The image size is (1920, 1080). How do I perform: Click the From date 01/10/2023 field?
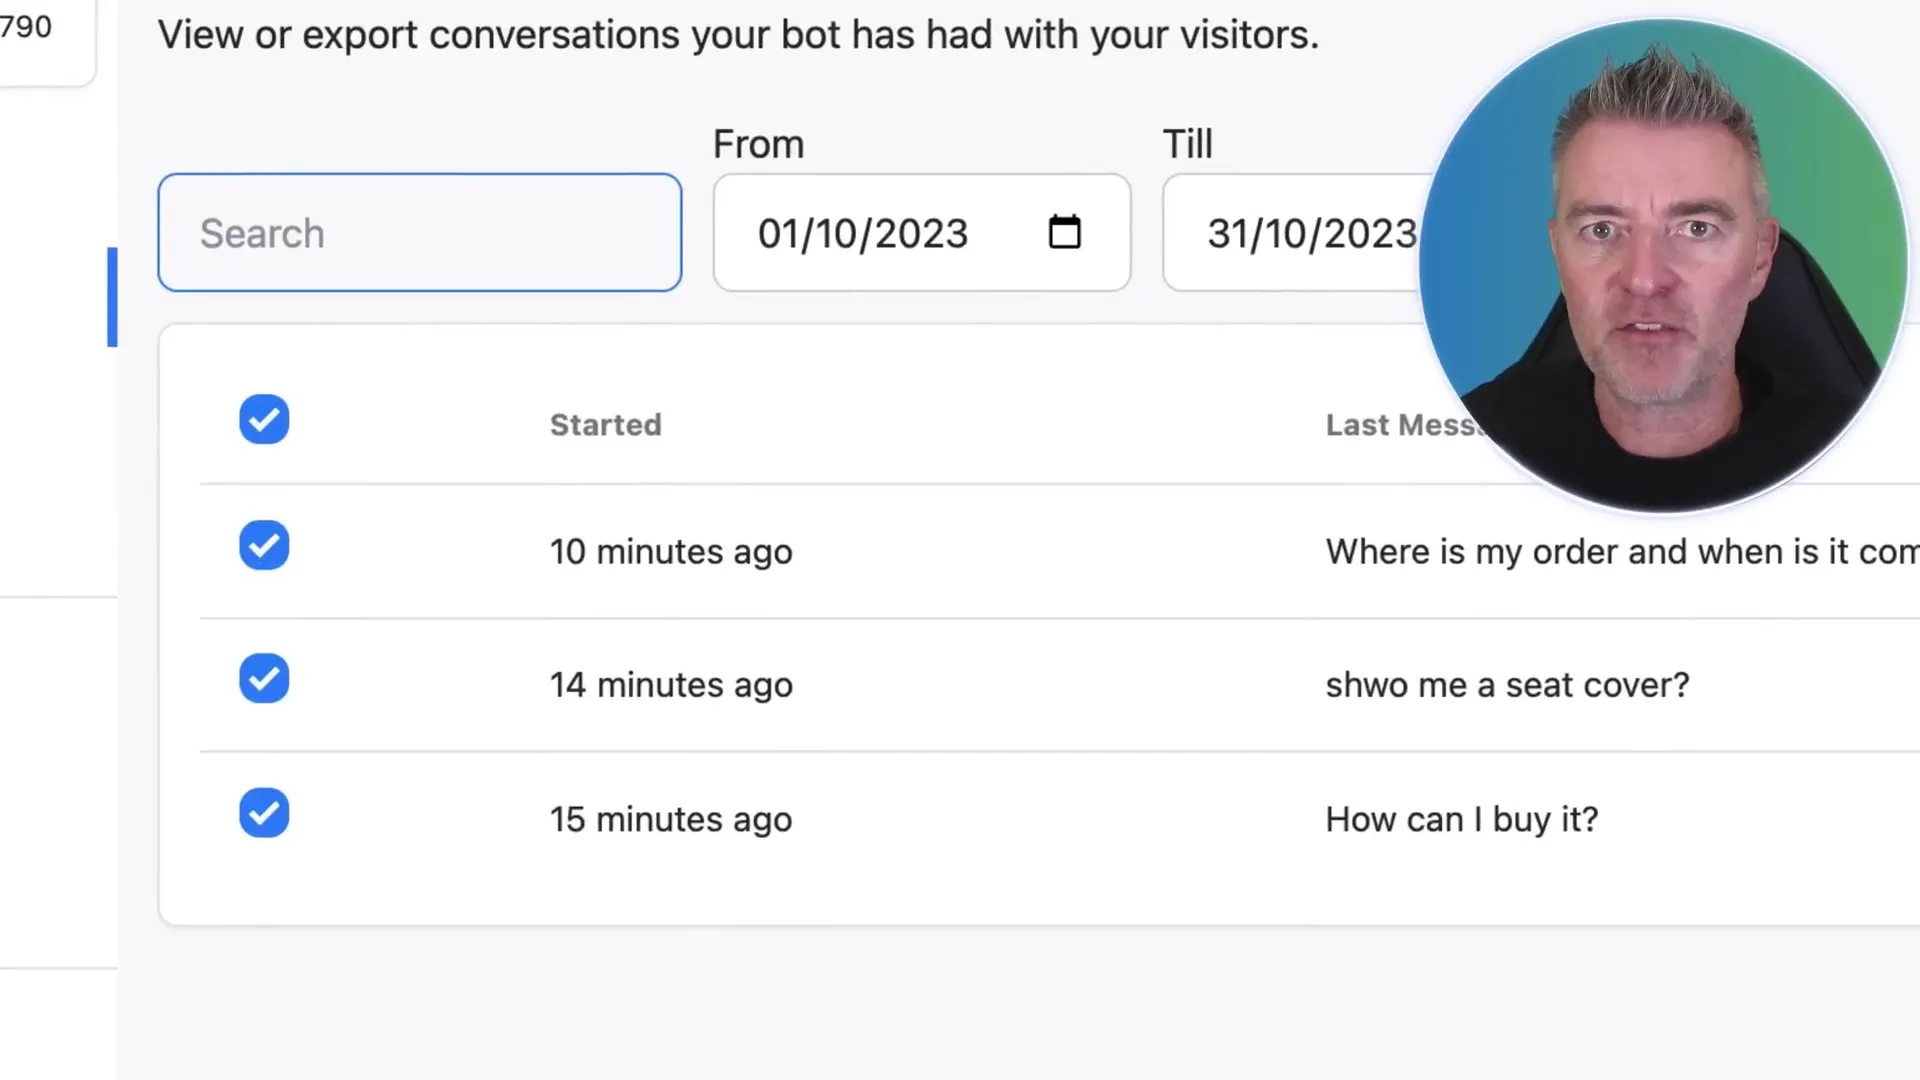pyautogui.click(x=862, y=234)
